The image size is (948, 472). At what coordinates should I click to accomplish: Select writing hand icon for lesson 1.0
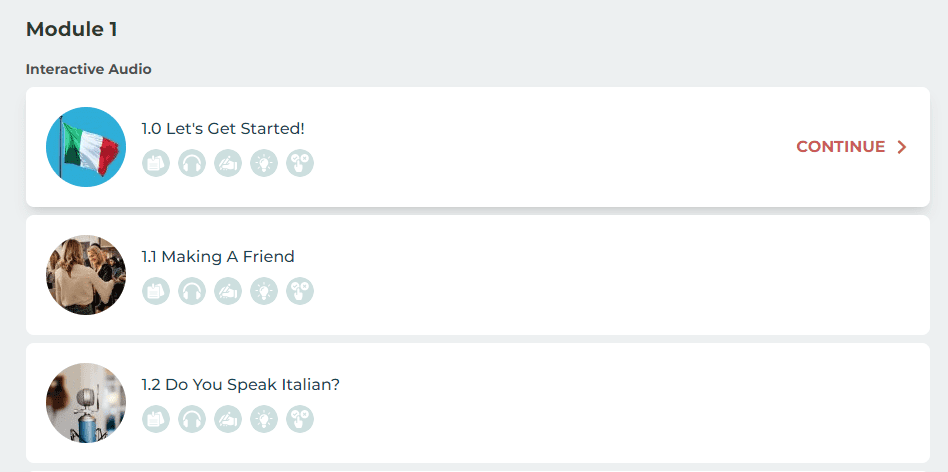click(x=228, y=163)
